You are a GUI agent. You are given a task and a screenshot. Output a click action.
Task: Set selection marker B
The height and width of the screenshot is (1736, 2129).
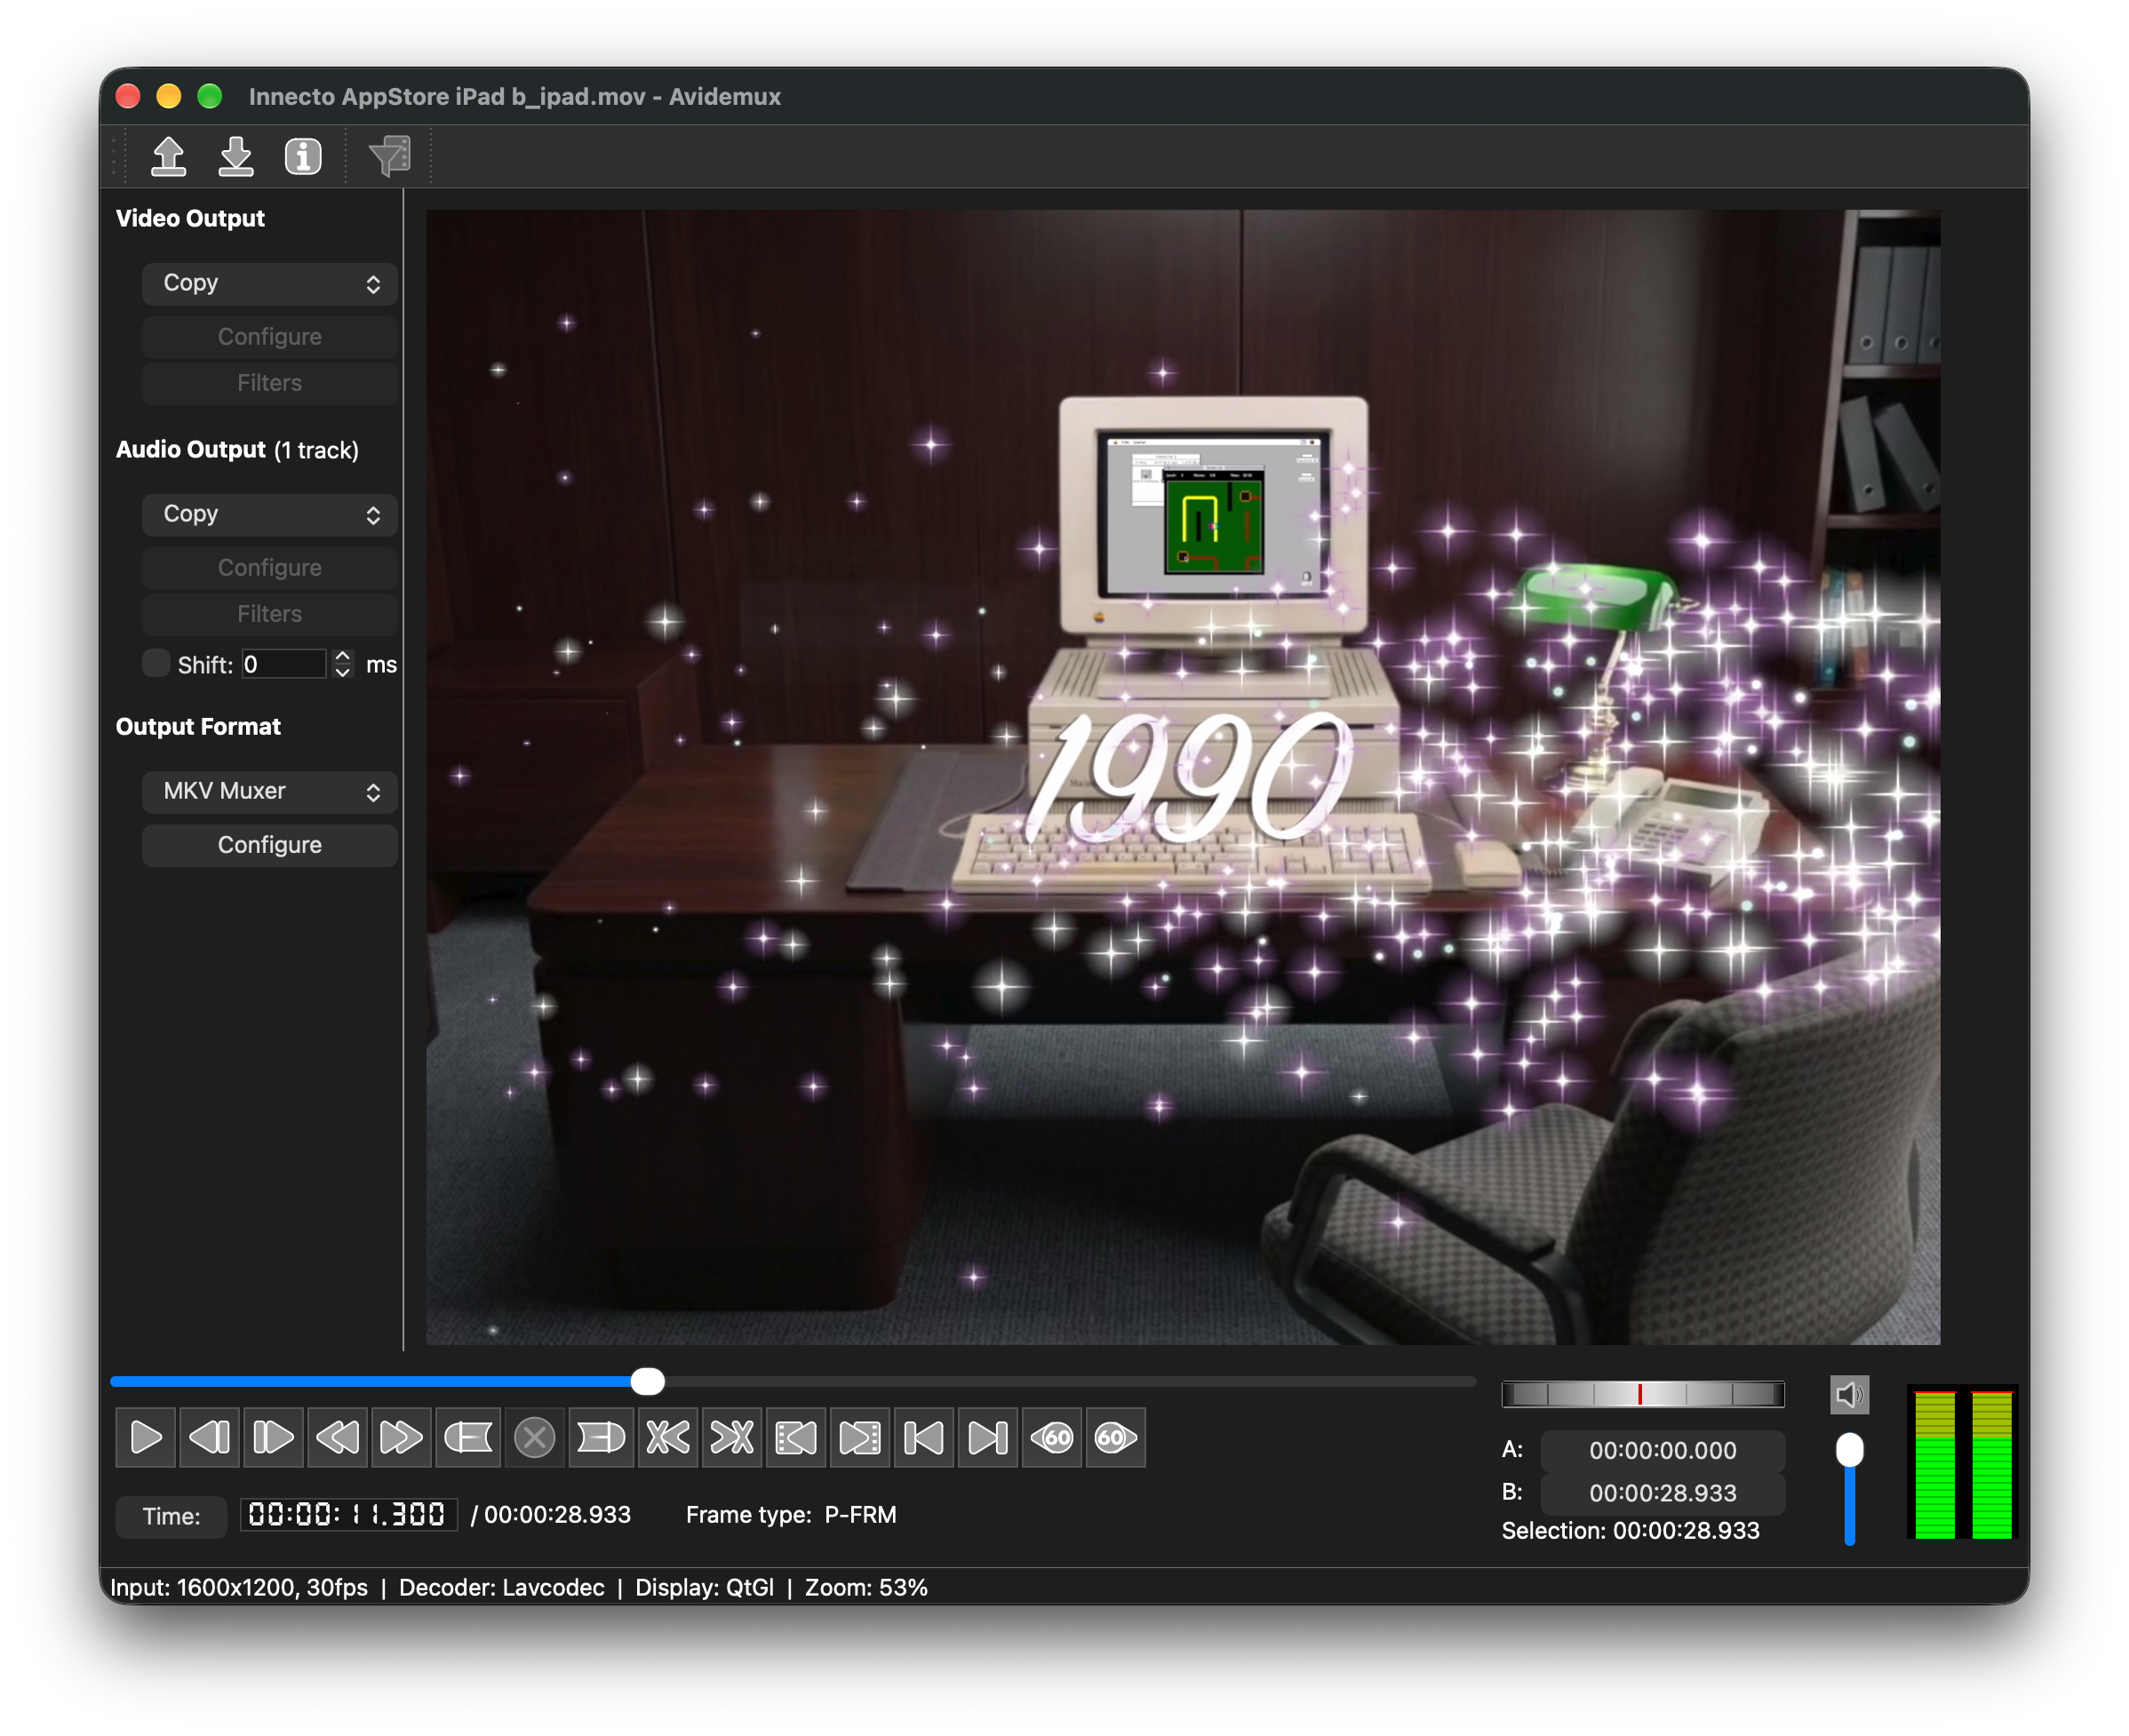601,1438
